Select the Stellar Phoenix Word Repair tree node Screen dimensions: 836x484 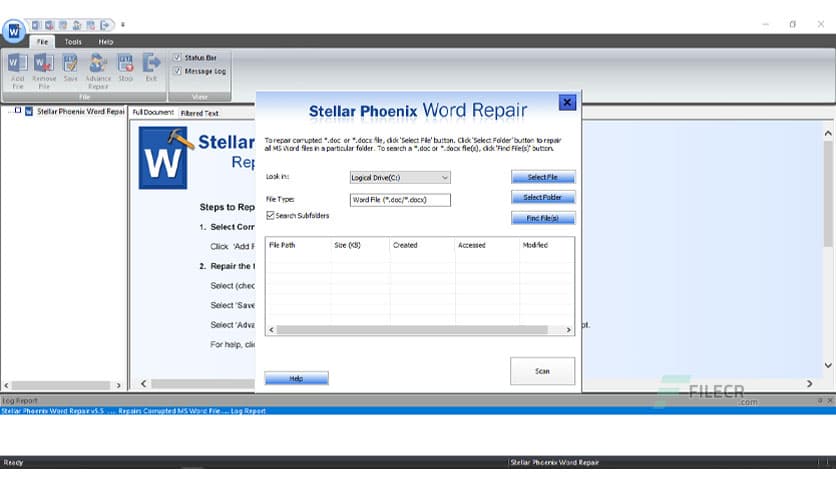click(x=81, y=111)
